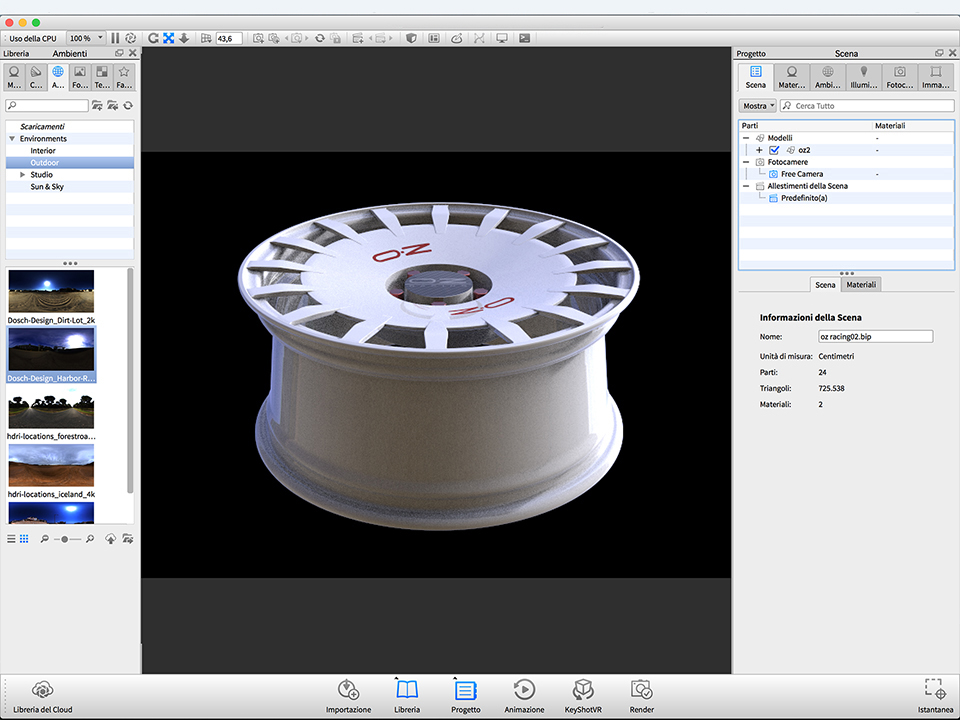Toggle the oz2 model visibility checkbox

tap(774, 150)
